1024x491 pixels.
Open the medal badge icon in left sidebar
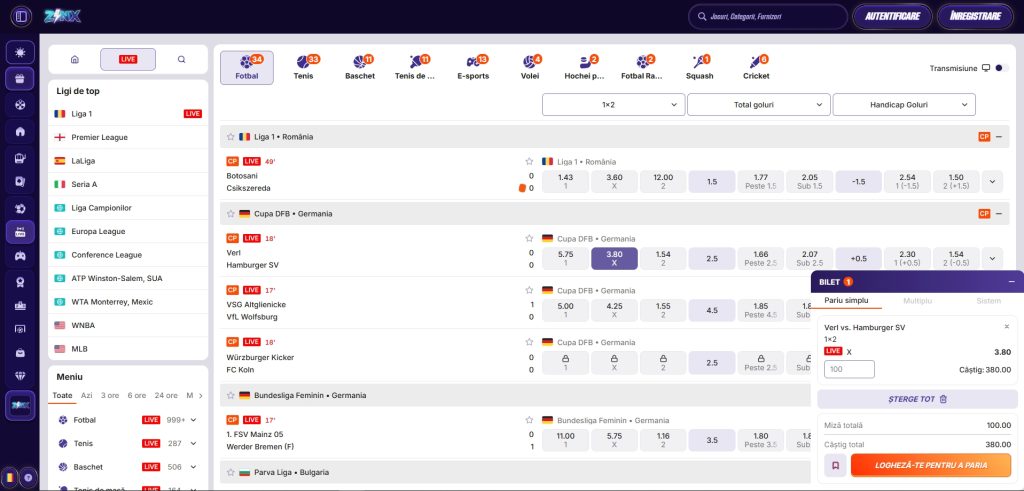tap(20, 281)
